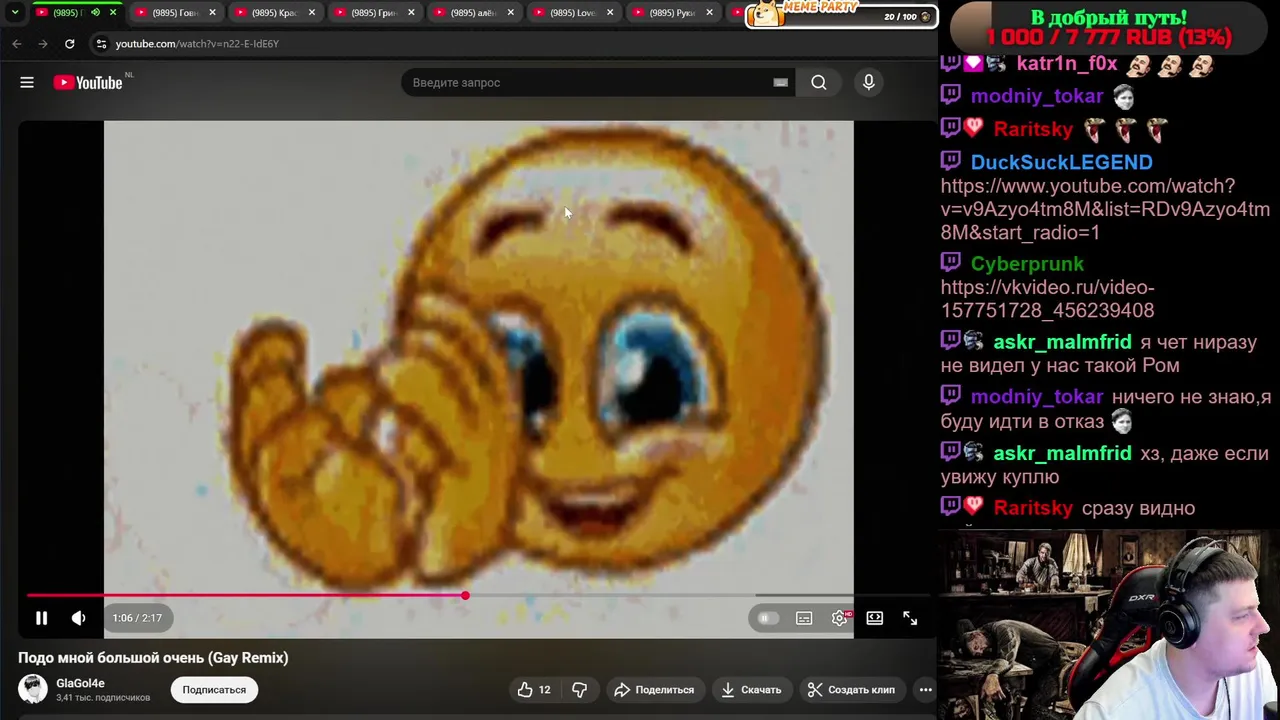Create a clip with Создать клип
The height and width of the screenshot is (720, 1280).
pos(851,690)
